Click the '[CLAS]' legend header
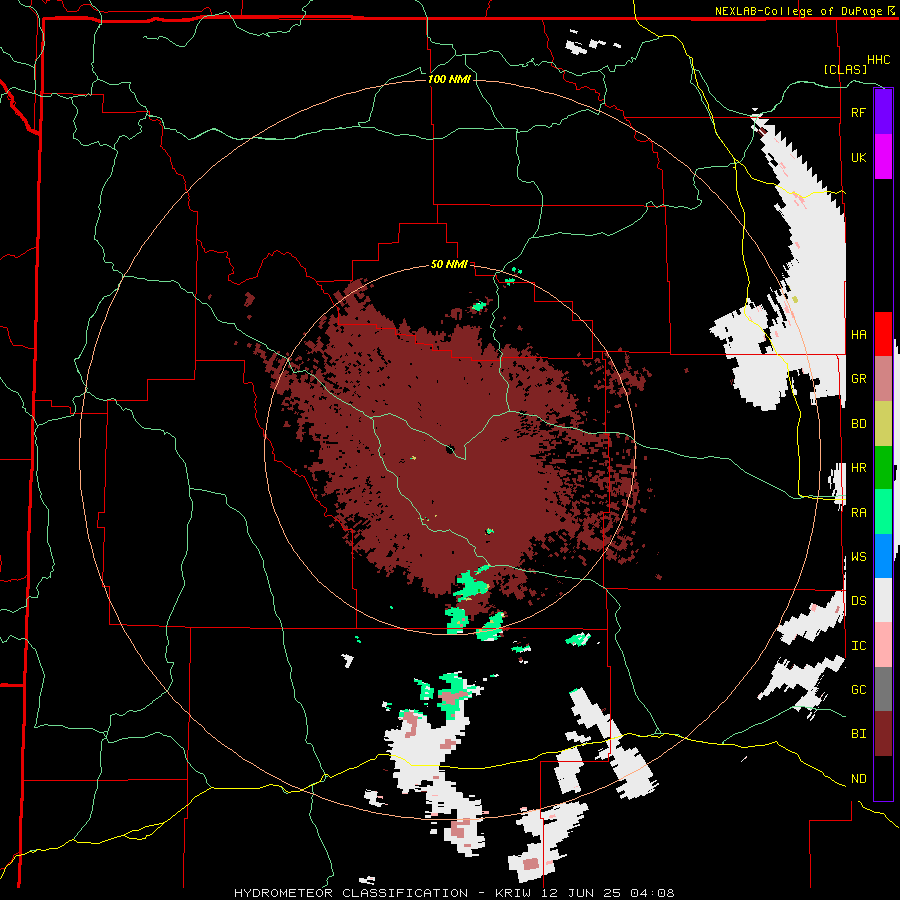Screen dimensions: 900x900 click(x=845, y=69)
